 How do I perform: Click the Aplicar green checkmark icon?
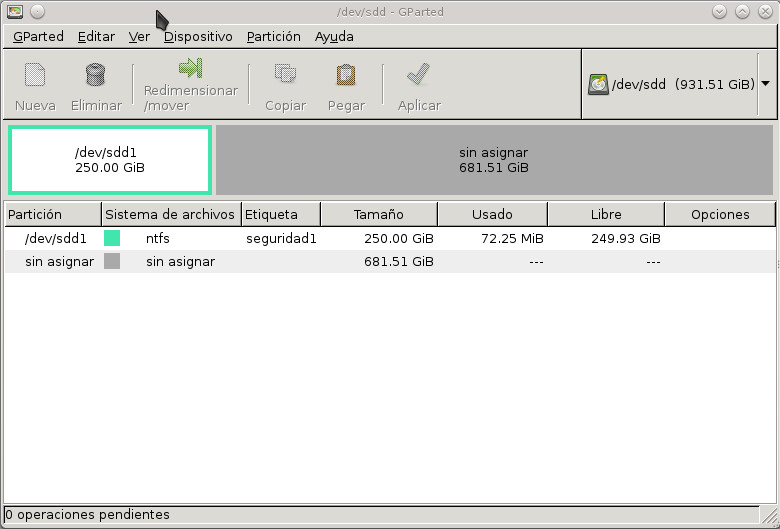click(418, 74)
